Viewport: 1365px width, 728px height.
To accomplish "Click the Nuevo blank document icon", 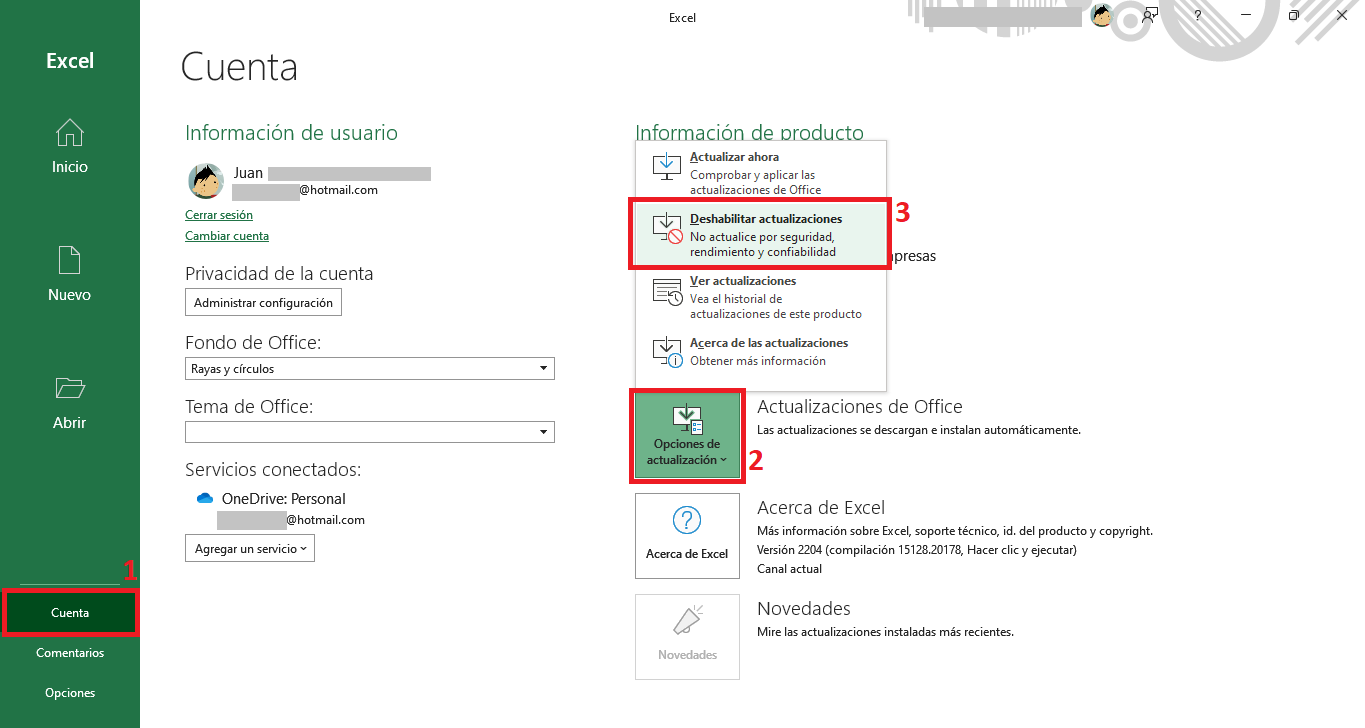I will point(70,260).
